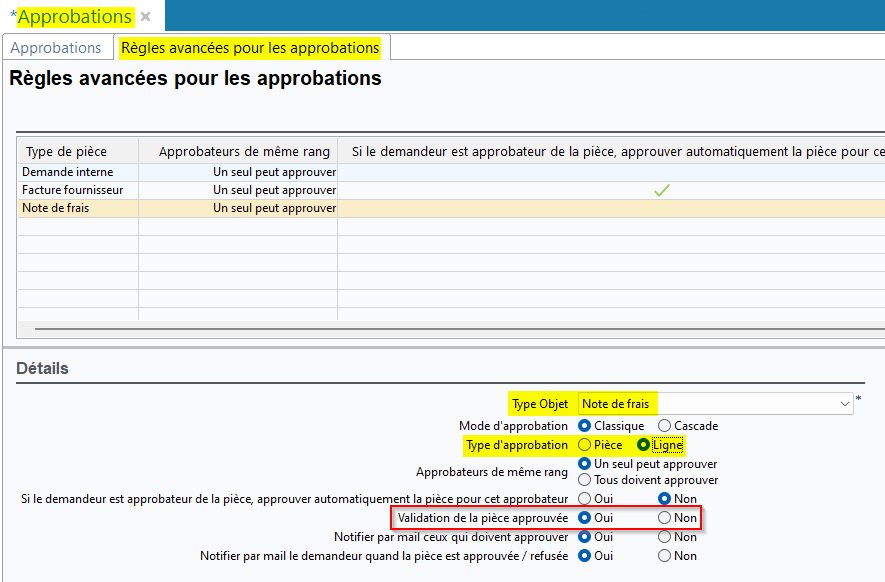
Task: Open Règles avancées pour les approbations tab
Action: pyautogui.click(x=250, y=48)
